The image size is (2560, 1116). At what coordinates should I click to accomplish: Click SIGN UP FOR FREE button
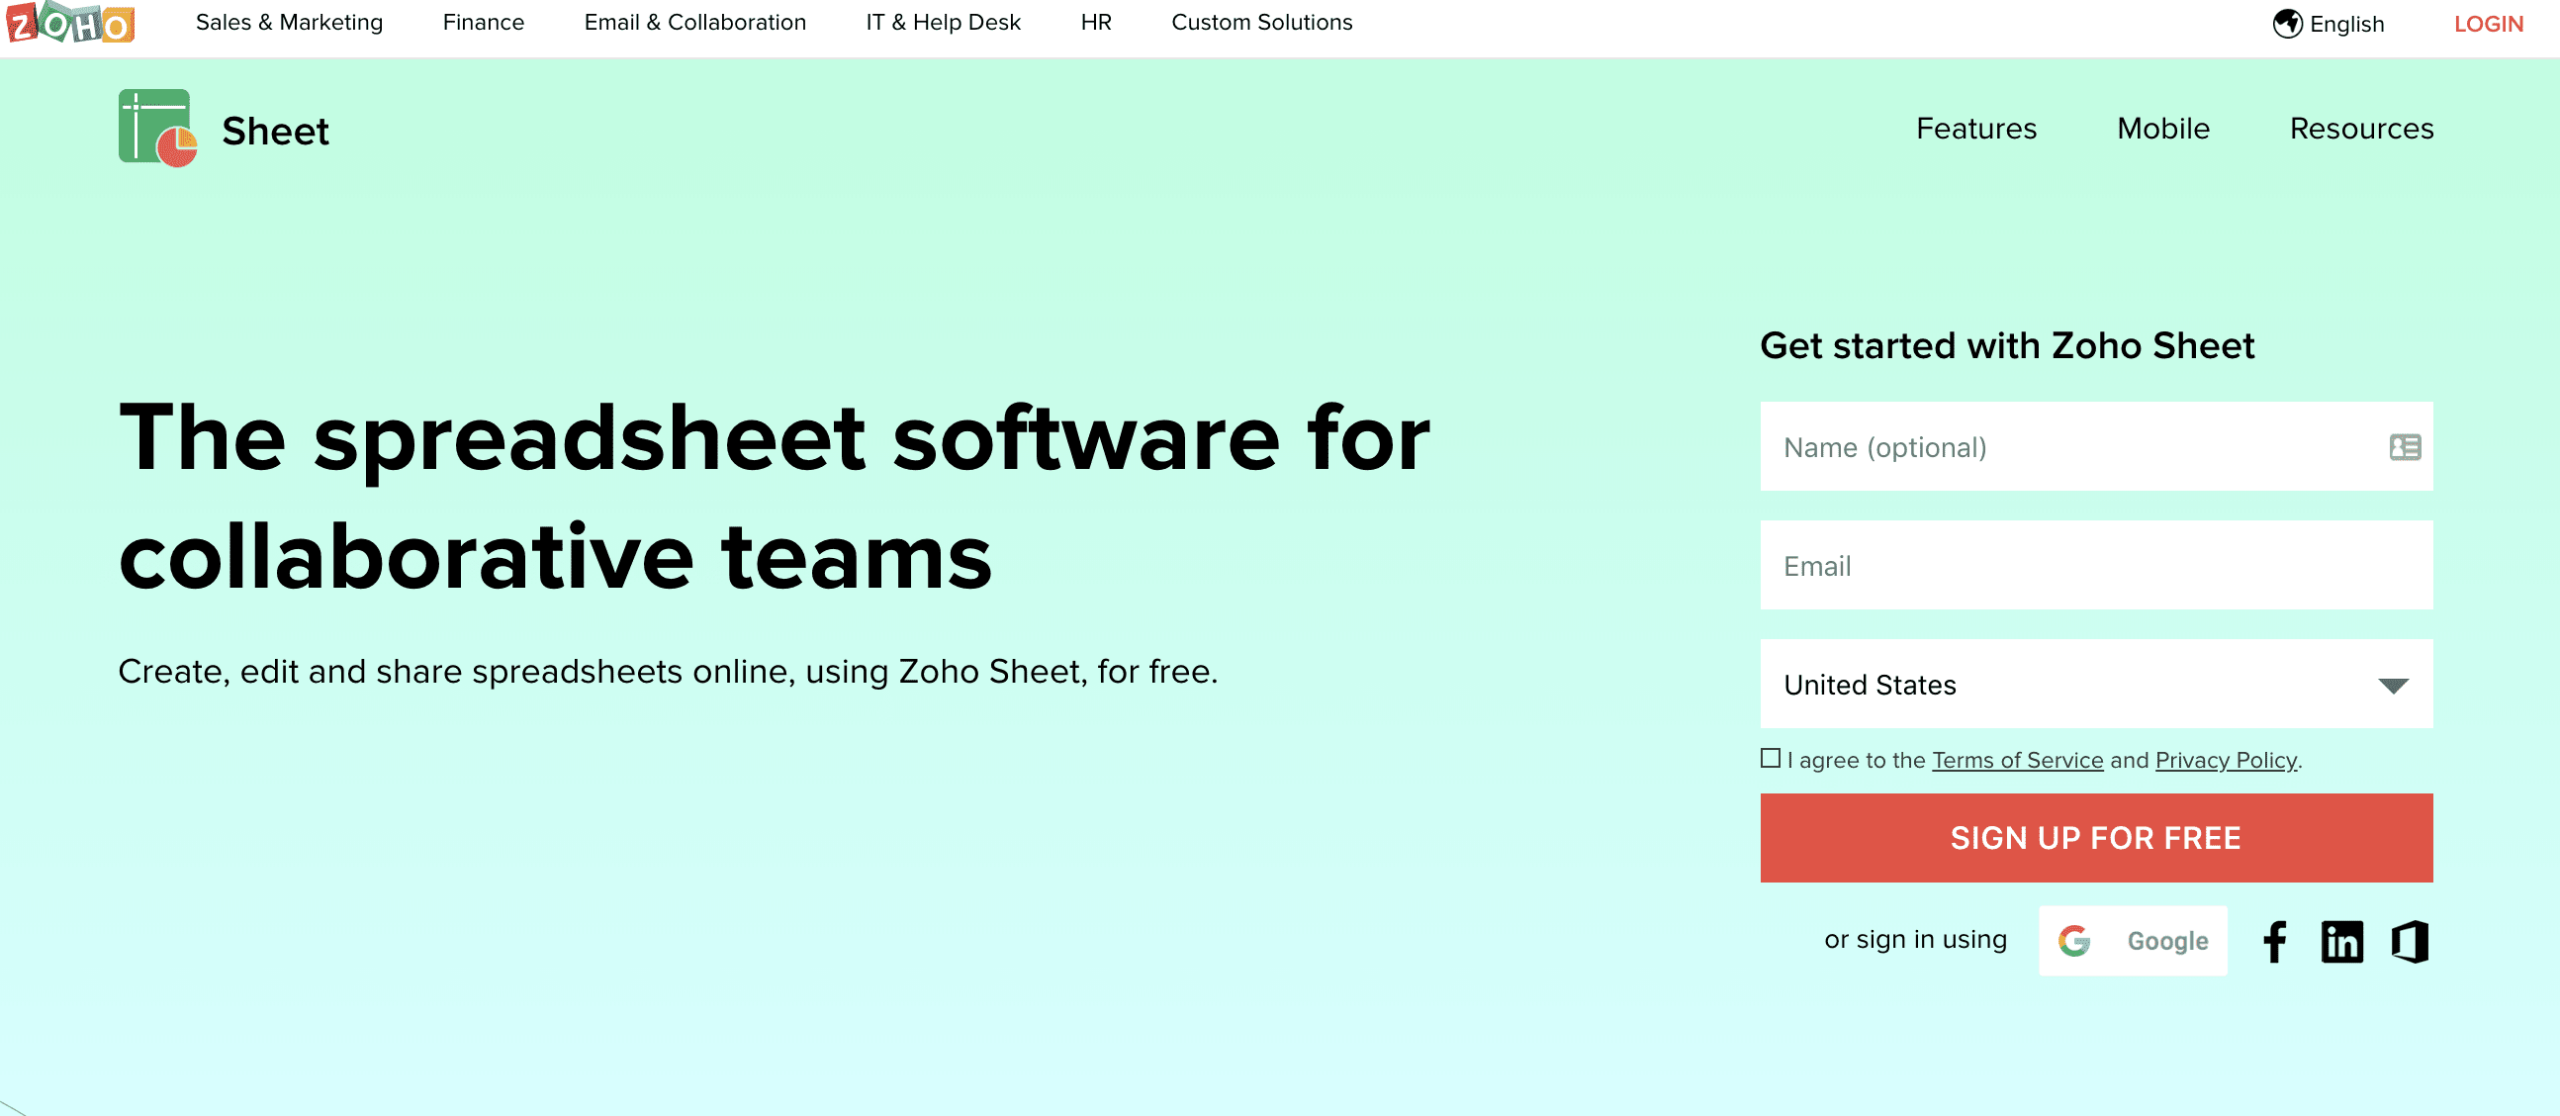coord(2096,837)
